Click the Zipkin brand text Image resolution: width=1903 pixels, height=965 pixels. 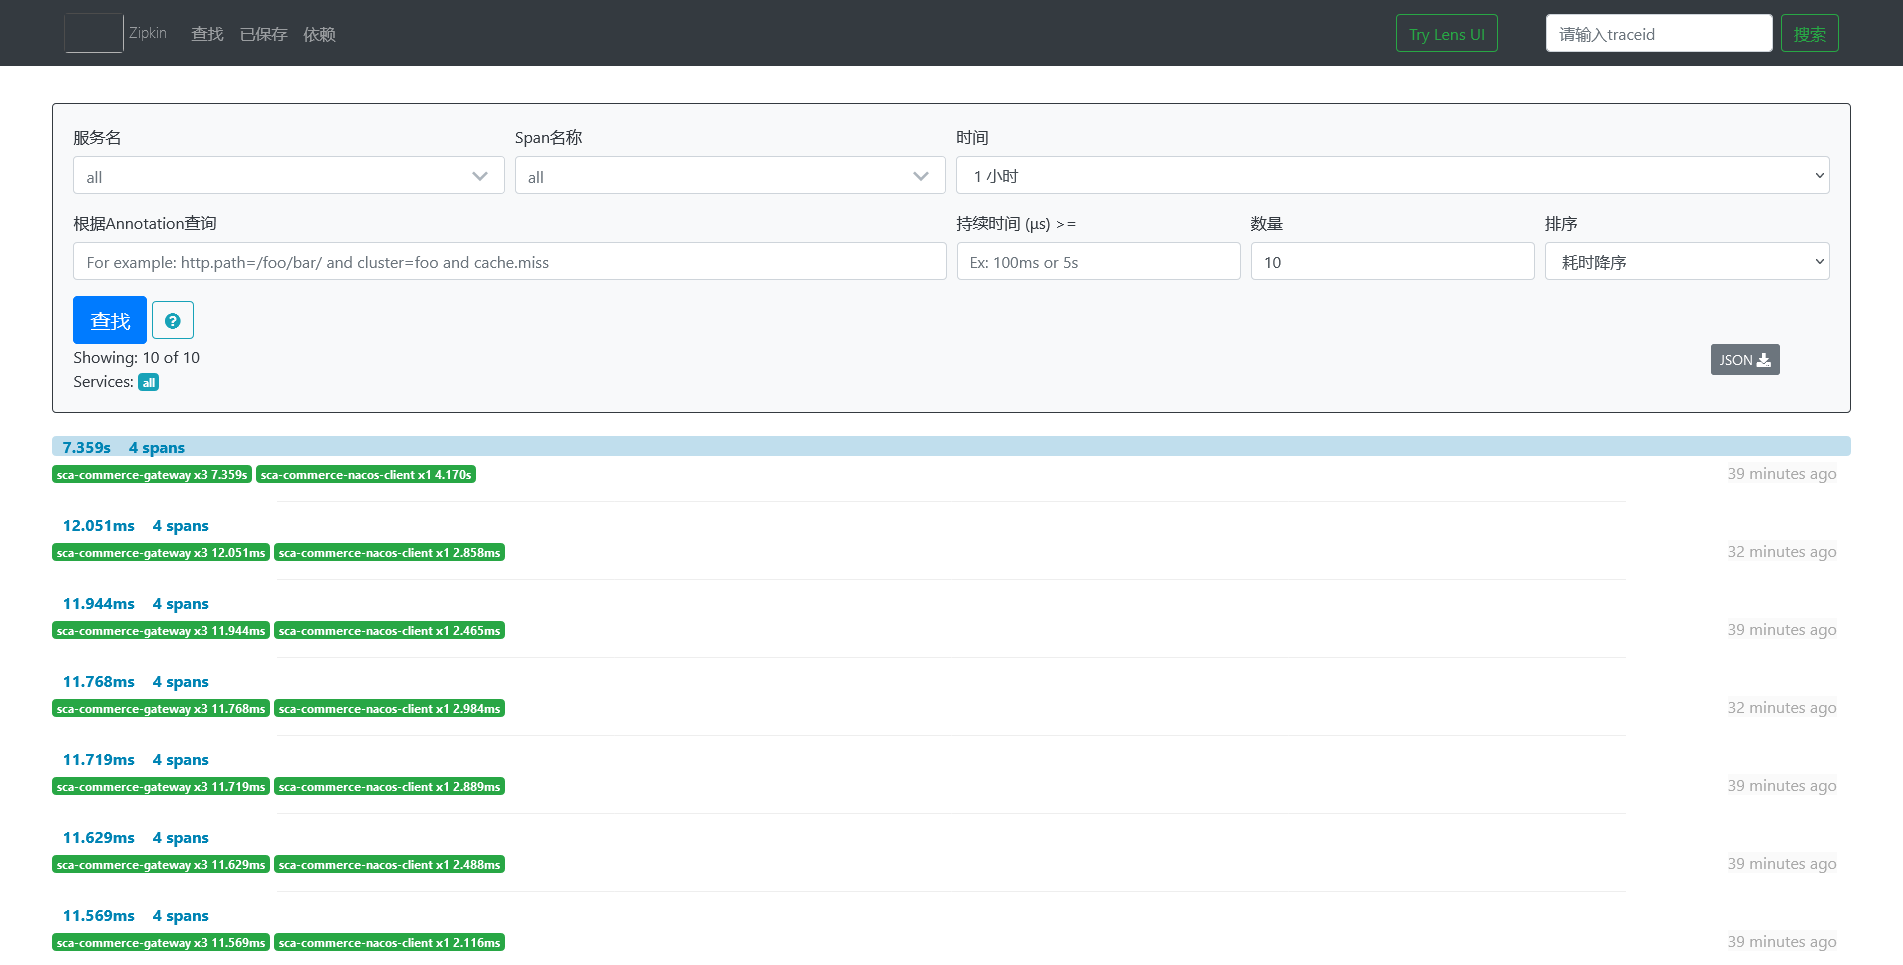[x=148, y=33]
